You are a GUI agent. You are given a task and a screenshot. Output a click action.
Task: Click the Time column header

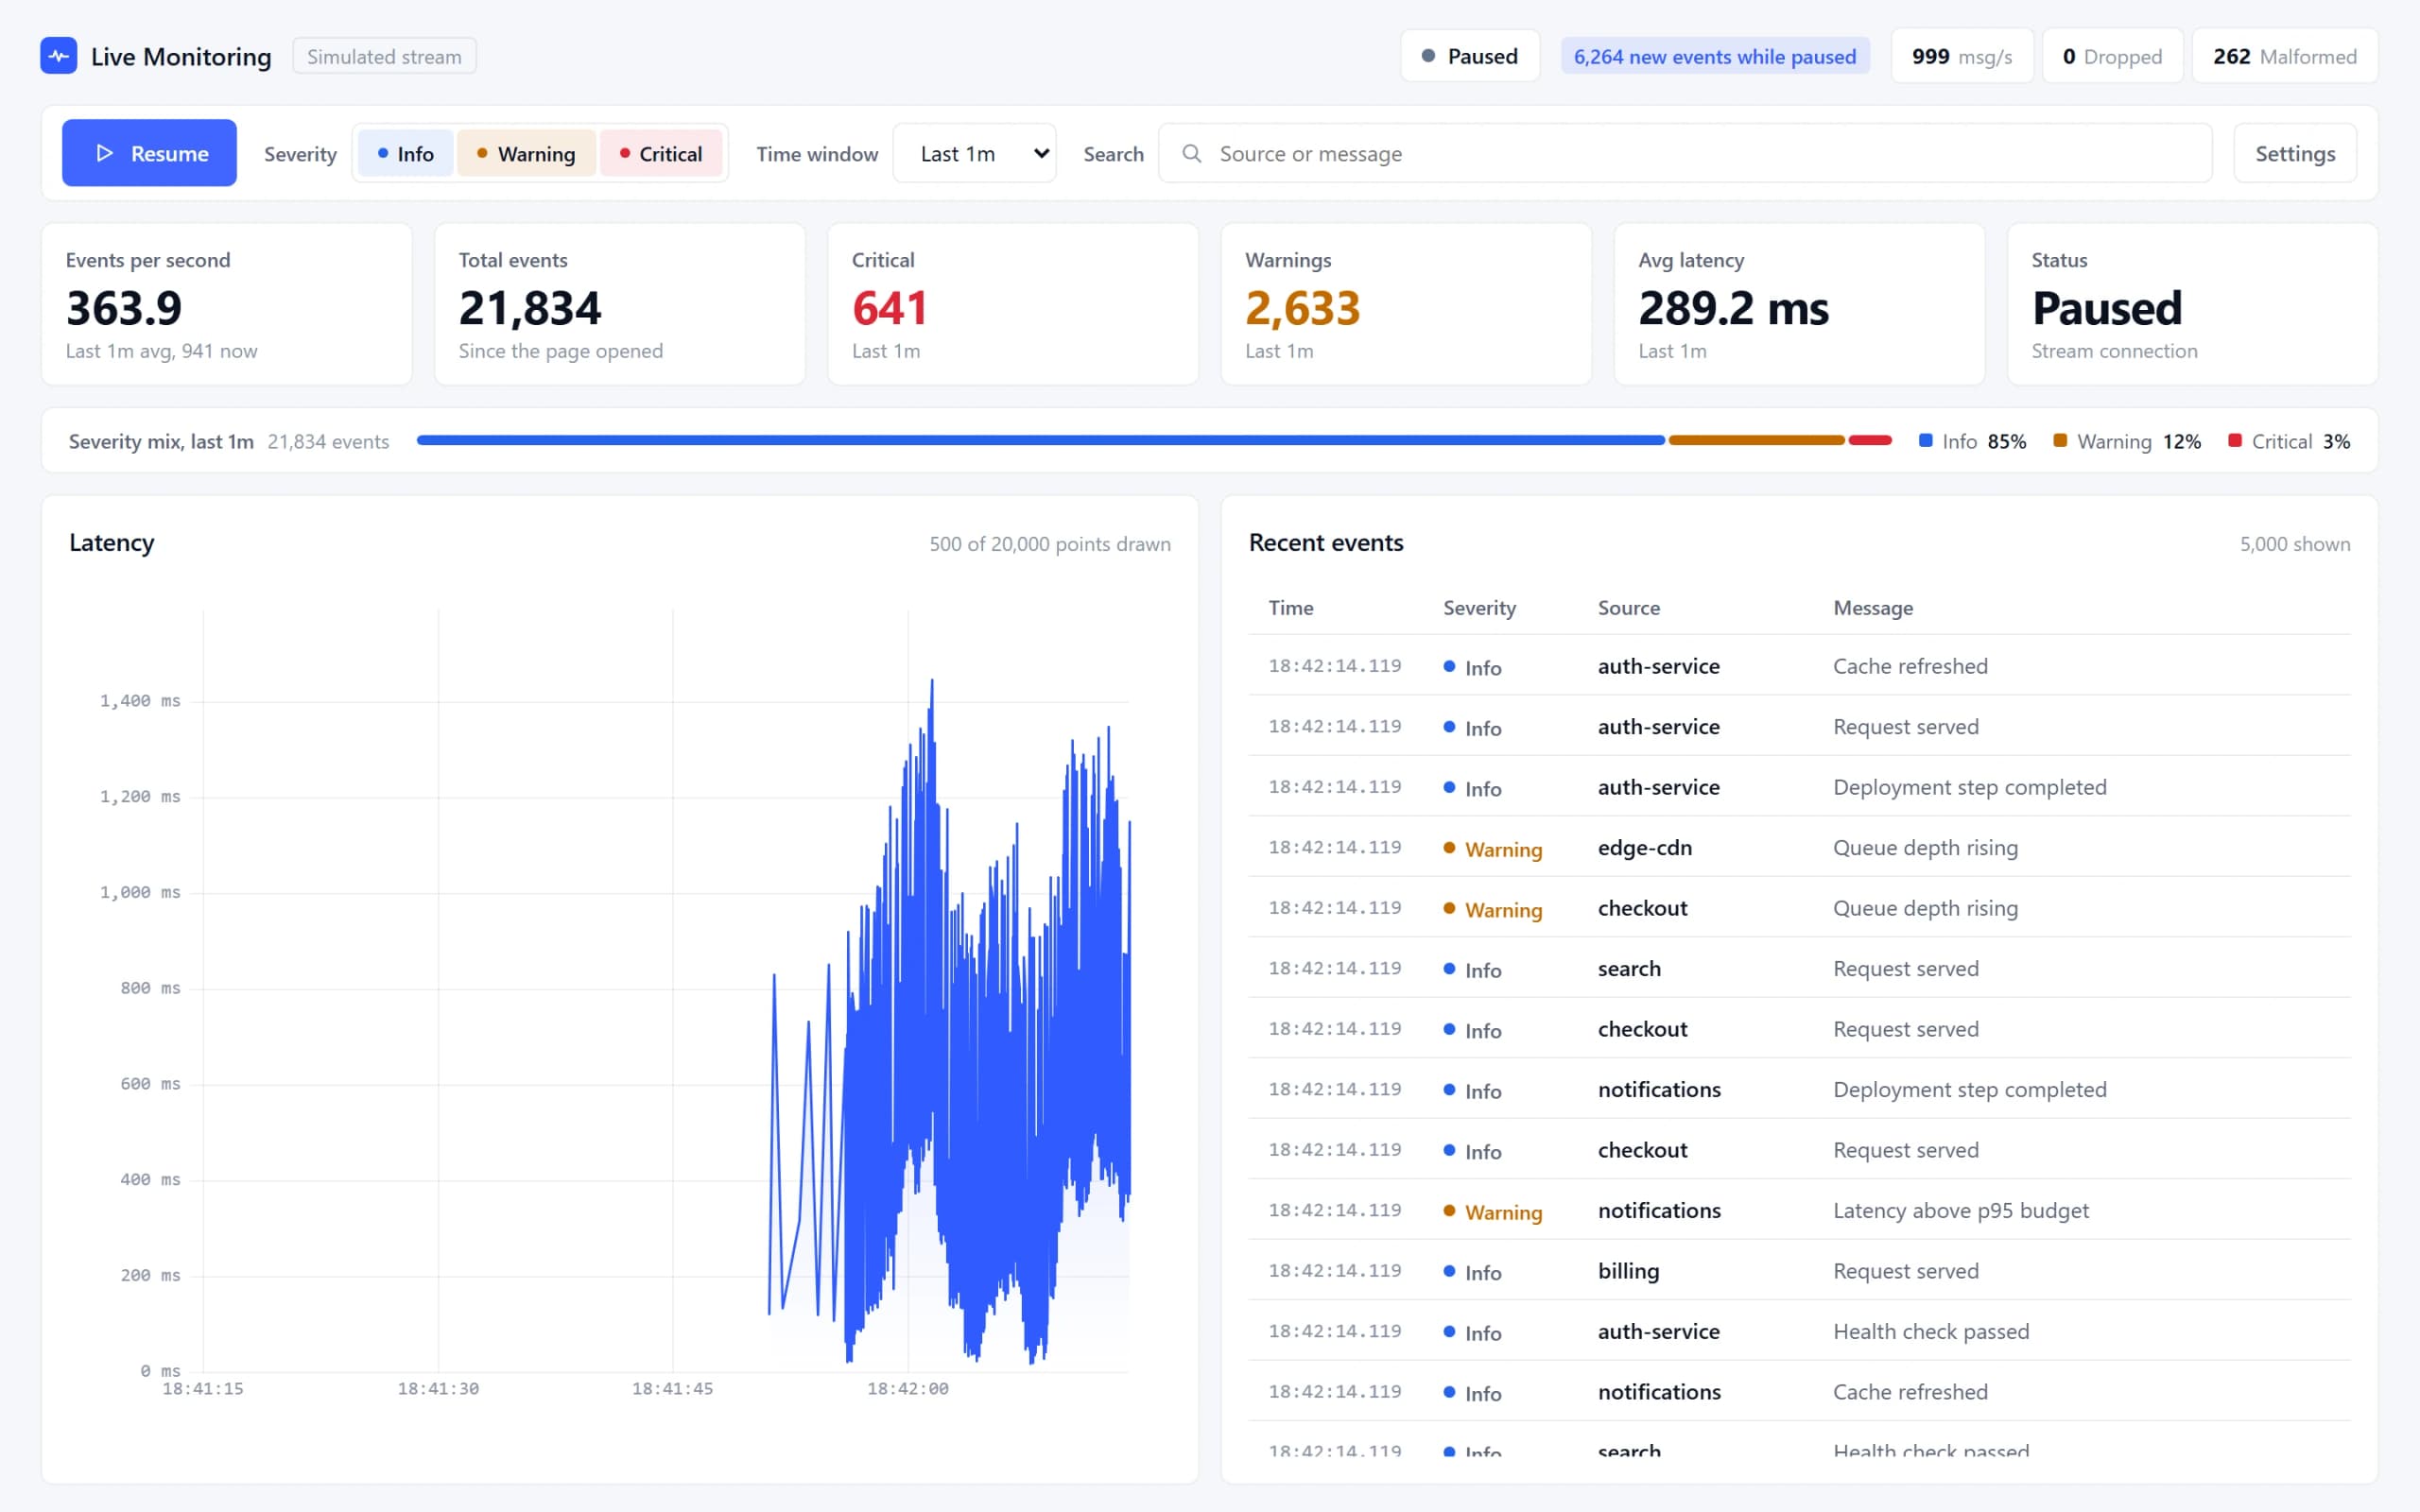[x=1290, y=608]
